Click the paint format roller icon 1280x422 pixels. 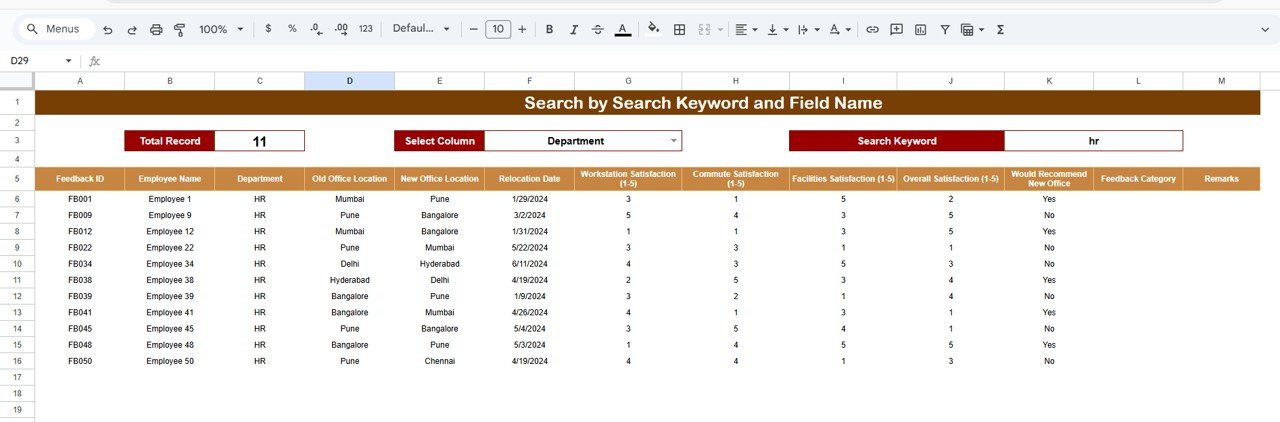180,30
